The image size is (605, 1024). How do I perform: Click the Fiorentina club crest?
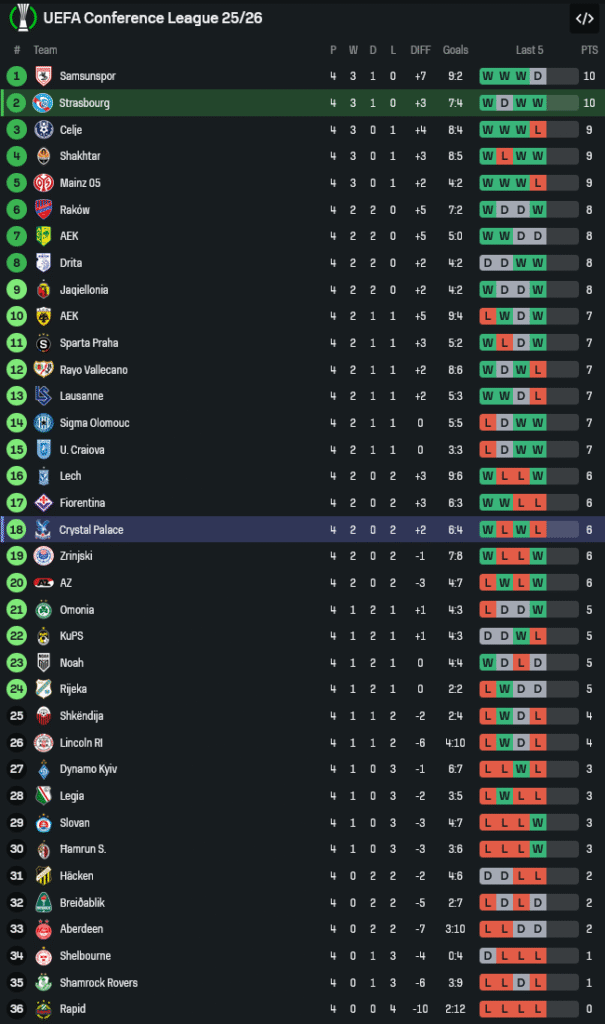(x=43, y=503)
